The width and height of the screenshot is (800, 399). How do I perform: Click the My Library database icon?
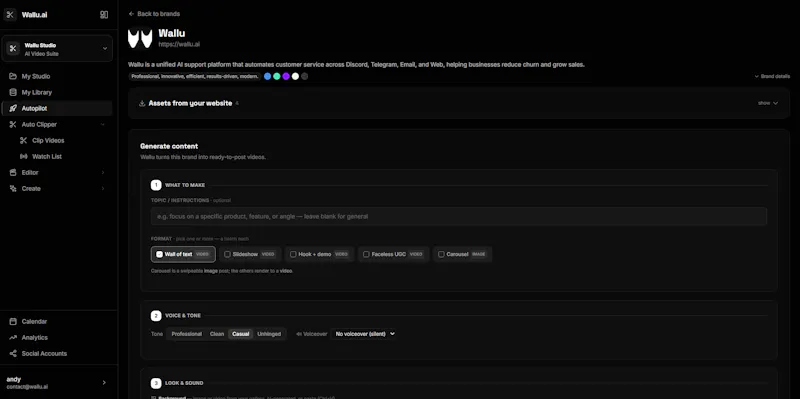point(13,92)
